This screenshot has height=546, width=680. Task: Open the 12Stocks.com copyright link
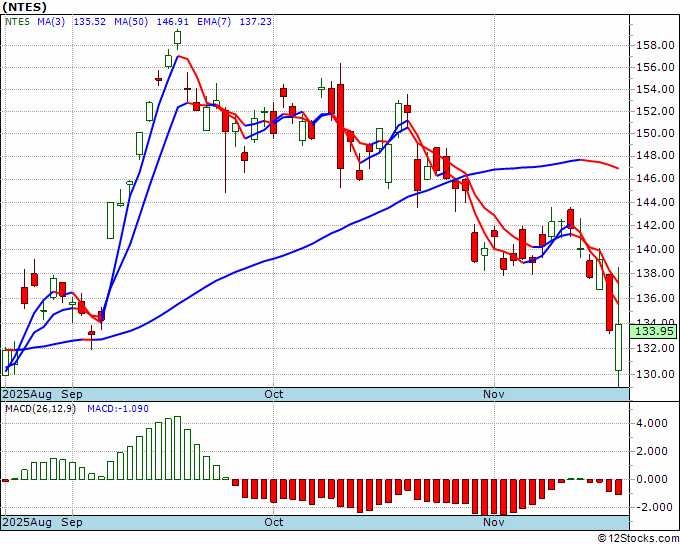pos(638,538)
